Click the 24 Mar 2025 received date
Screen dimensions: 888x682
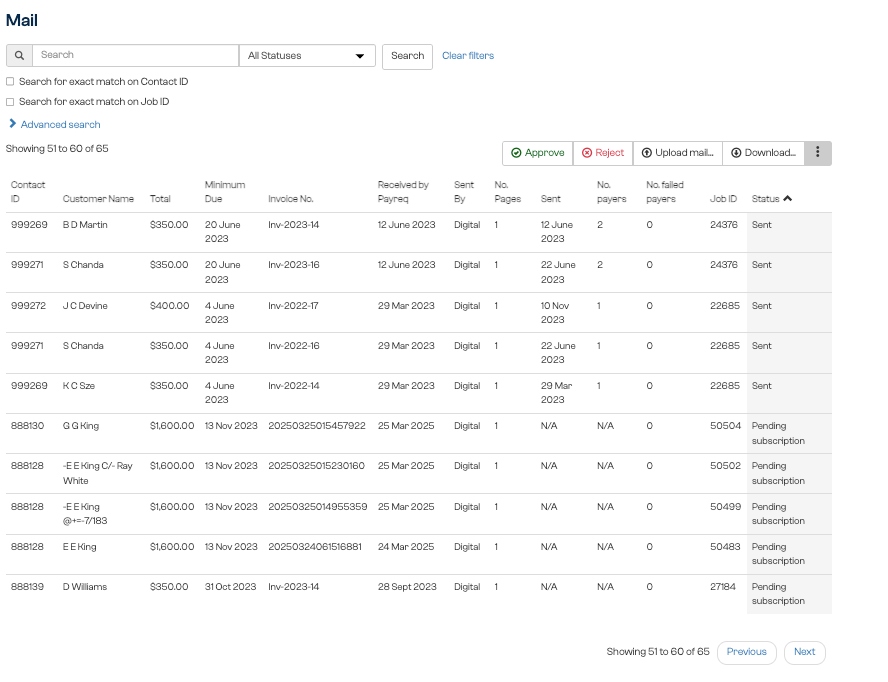coord(405,547)
